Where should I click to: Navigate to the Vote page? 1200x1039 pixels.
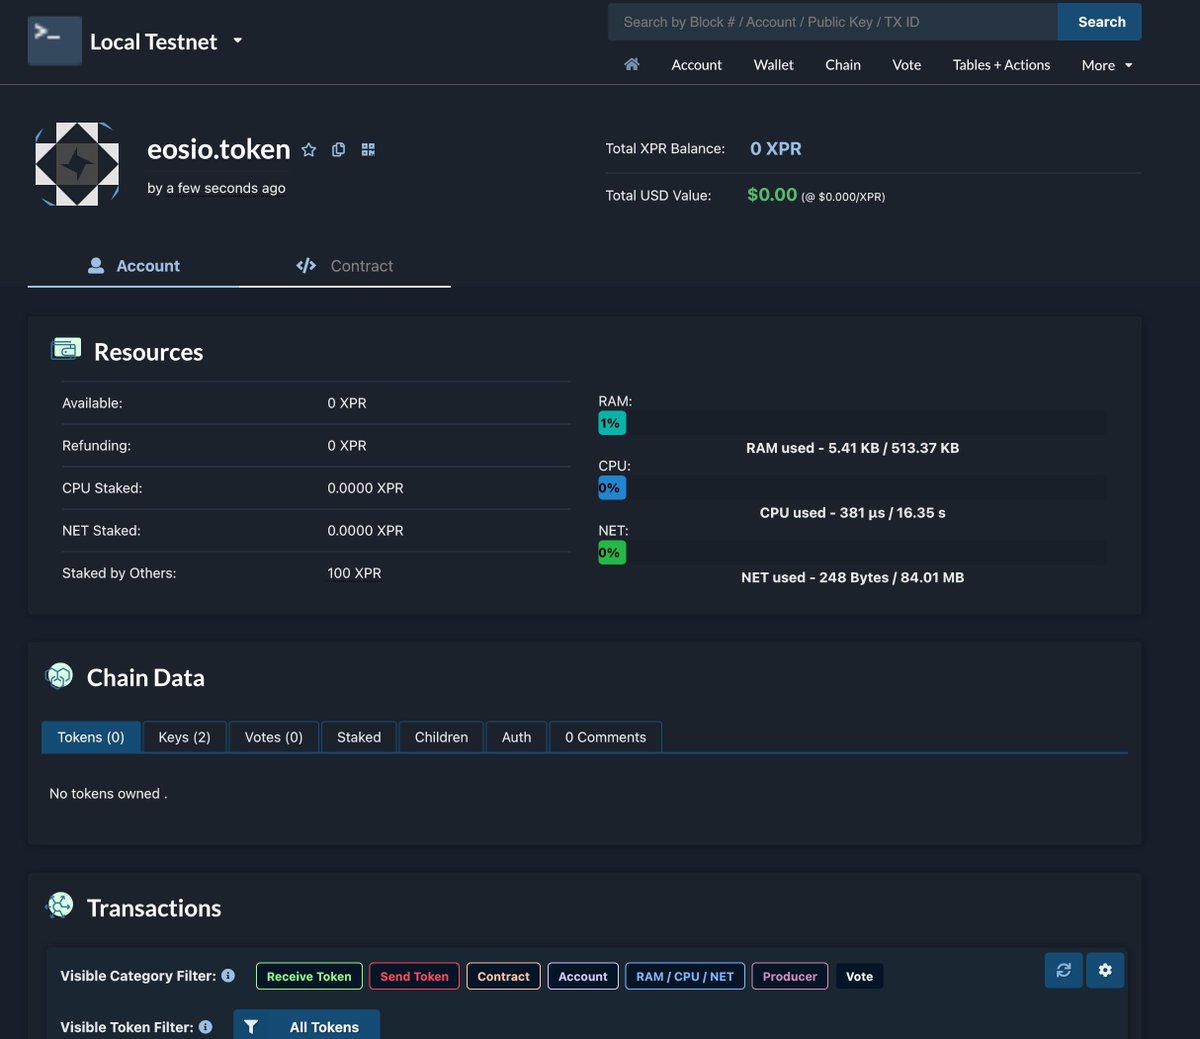click(x=906, y=64)
